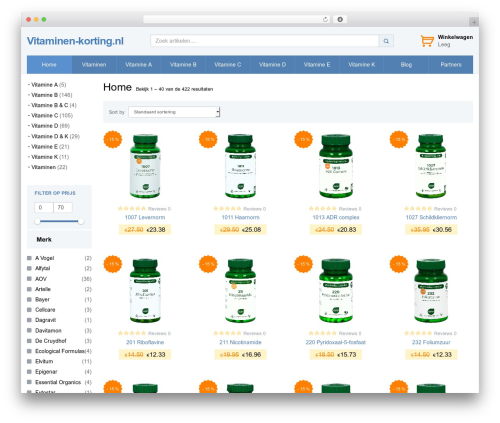Open the Standaard sortering sort dropdown
The width and height of the screenshot is (500, 423).
174,112
